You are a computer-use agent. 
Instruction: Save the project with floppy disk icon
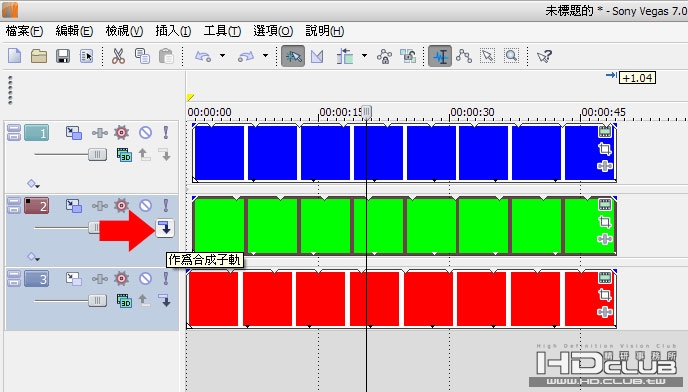click(63, 56)
